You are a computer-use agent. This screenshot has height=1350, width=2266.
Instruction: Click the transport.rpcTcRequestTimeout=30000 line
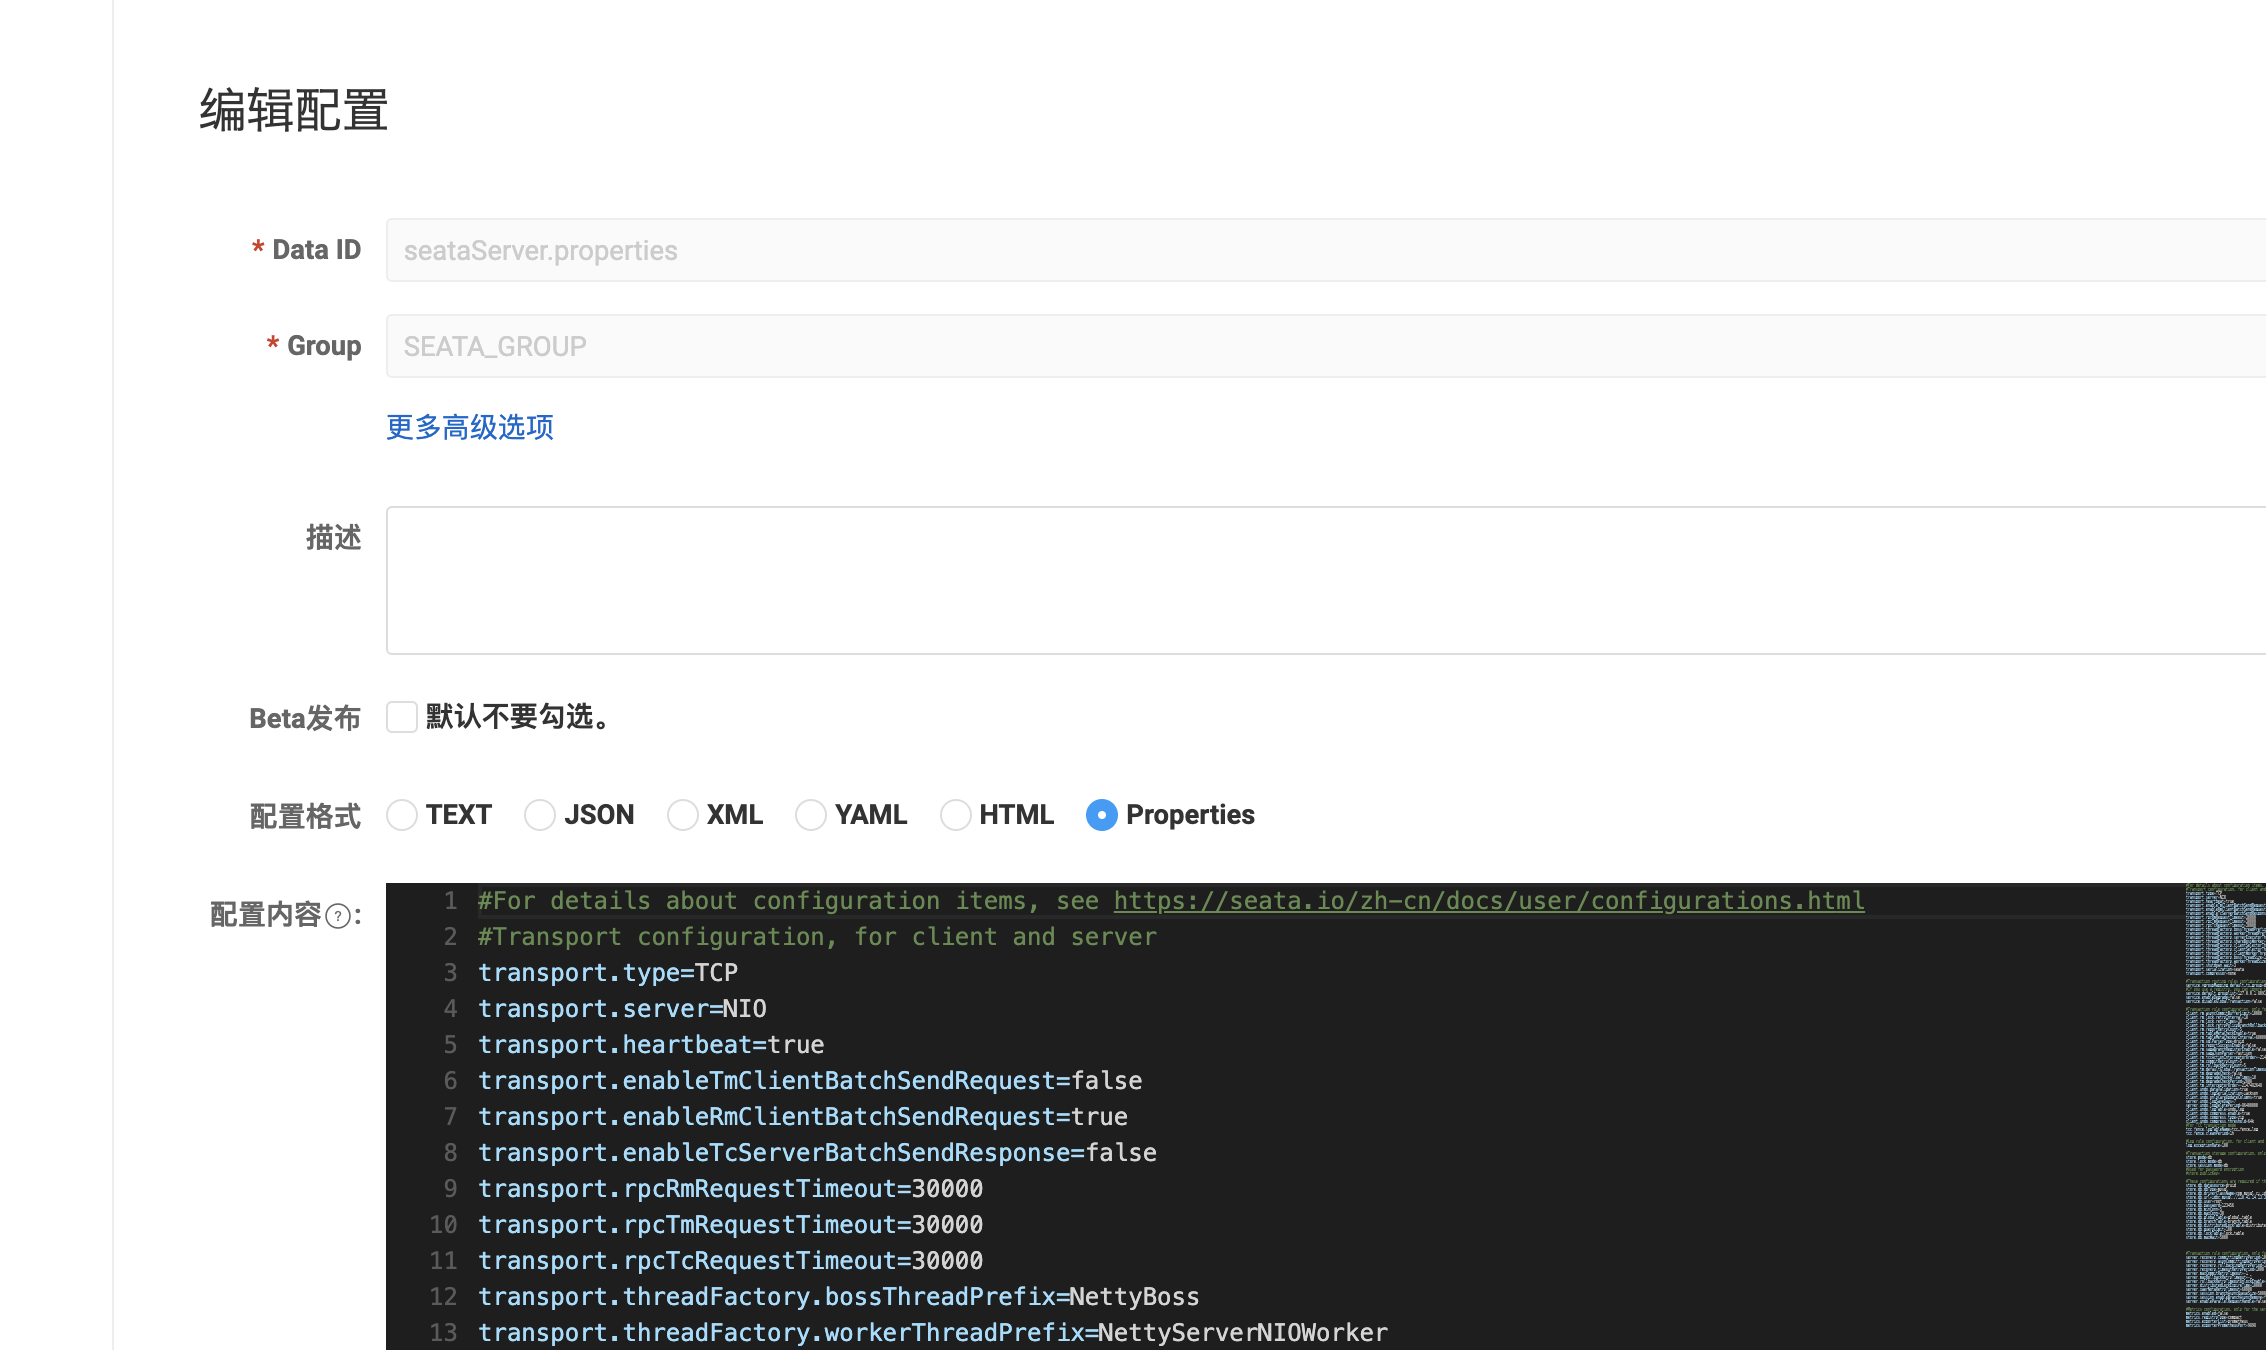click(731, 1260)
